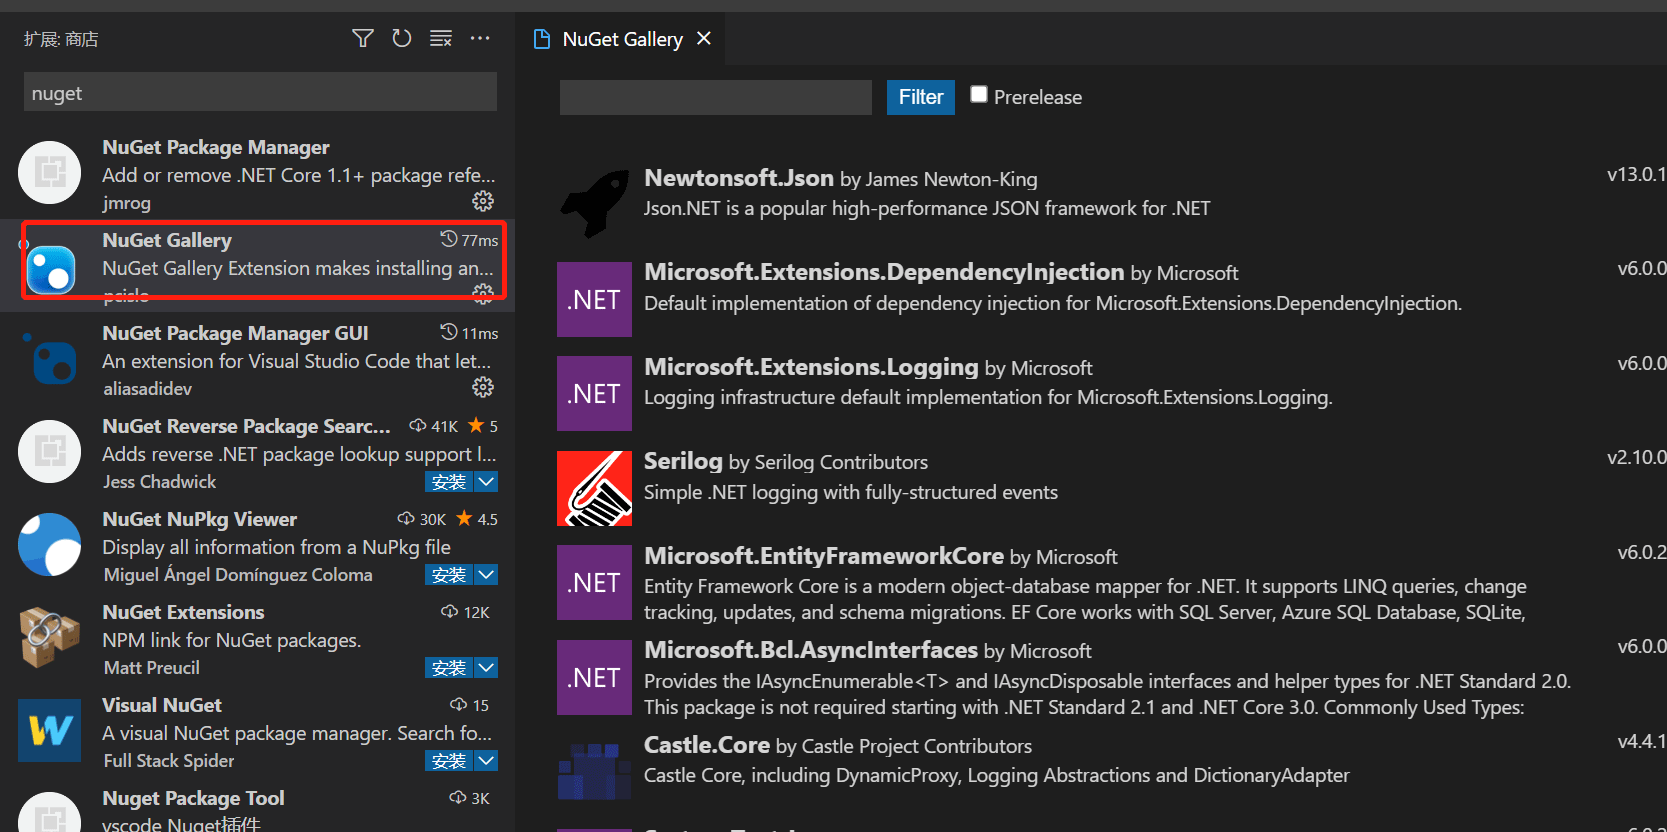The height and width of the screenshot is (832, 1667).
Task: Switch to the NuGet Gallery tab
Action: (623, 39)
